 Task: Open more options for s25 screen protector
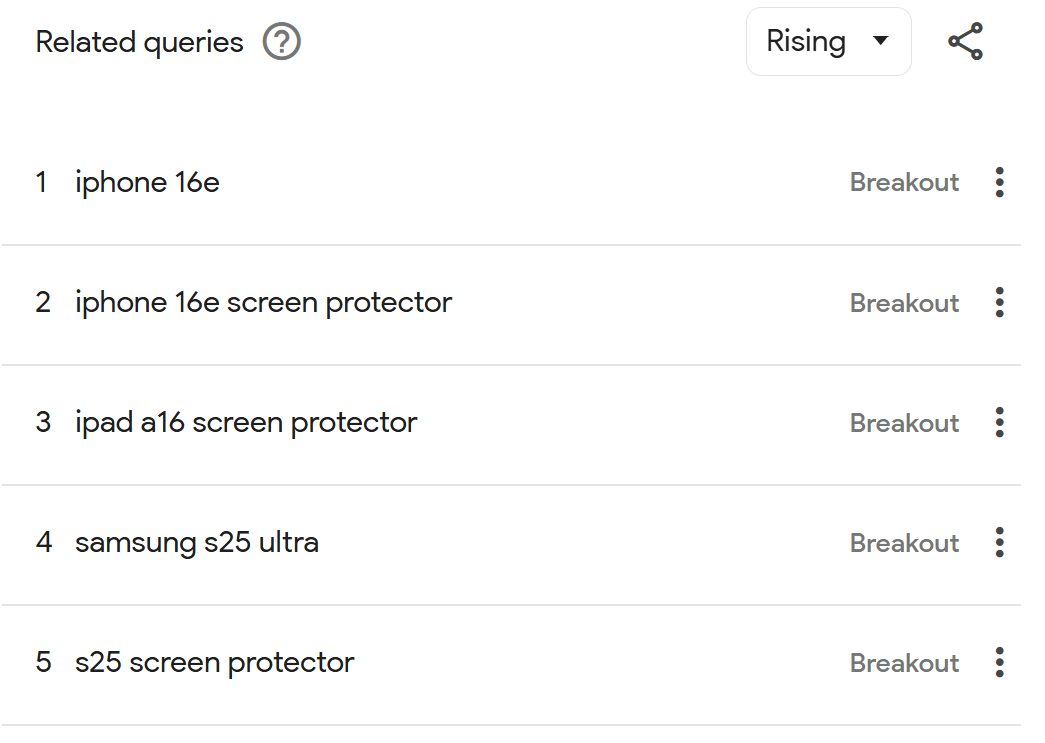click(999, 662)
